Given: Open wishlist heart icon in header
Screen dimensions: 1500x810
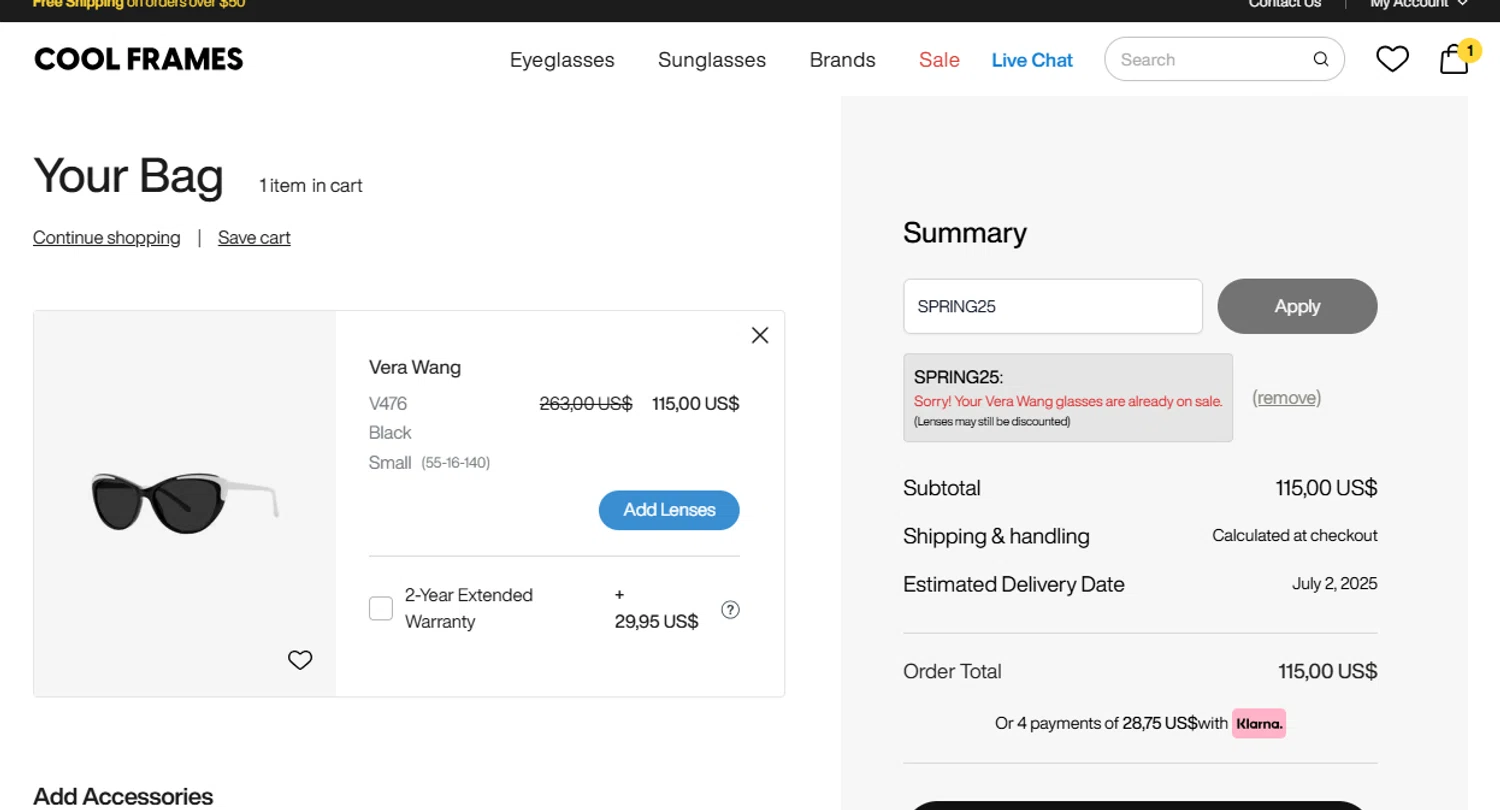Looking at the screenshot, I should pos(1392,59).
